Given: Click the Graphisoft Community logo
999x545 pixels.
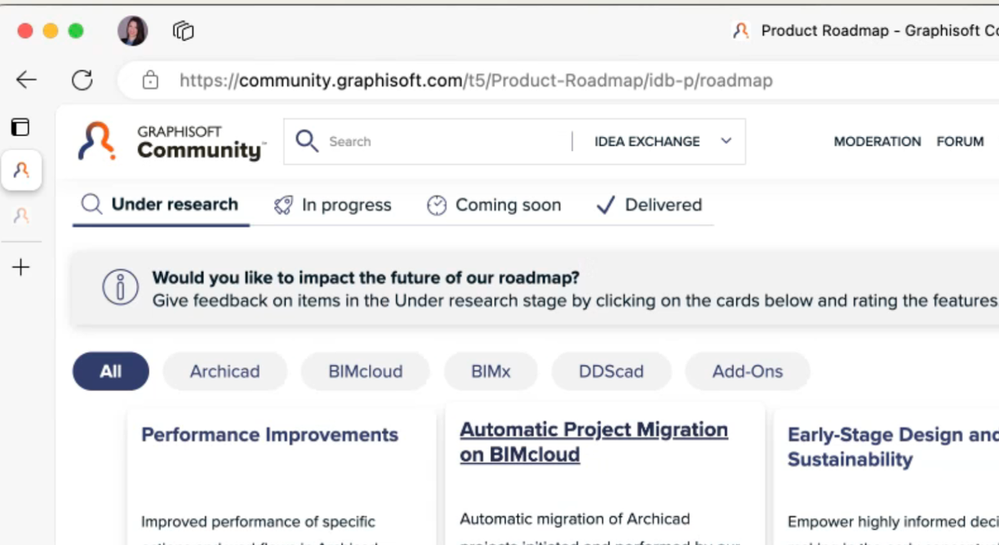Looking at the screenshot, I should point(170,141).
